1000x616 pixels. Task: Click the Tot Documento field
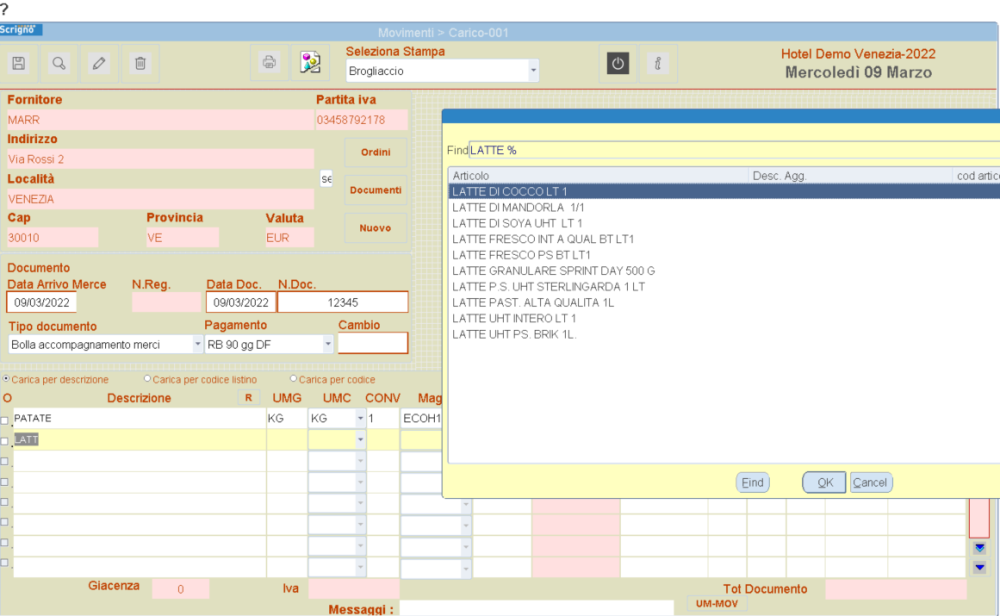[x=896, y=590]
